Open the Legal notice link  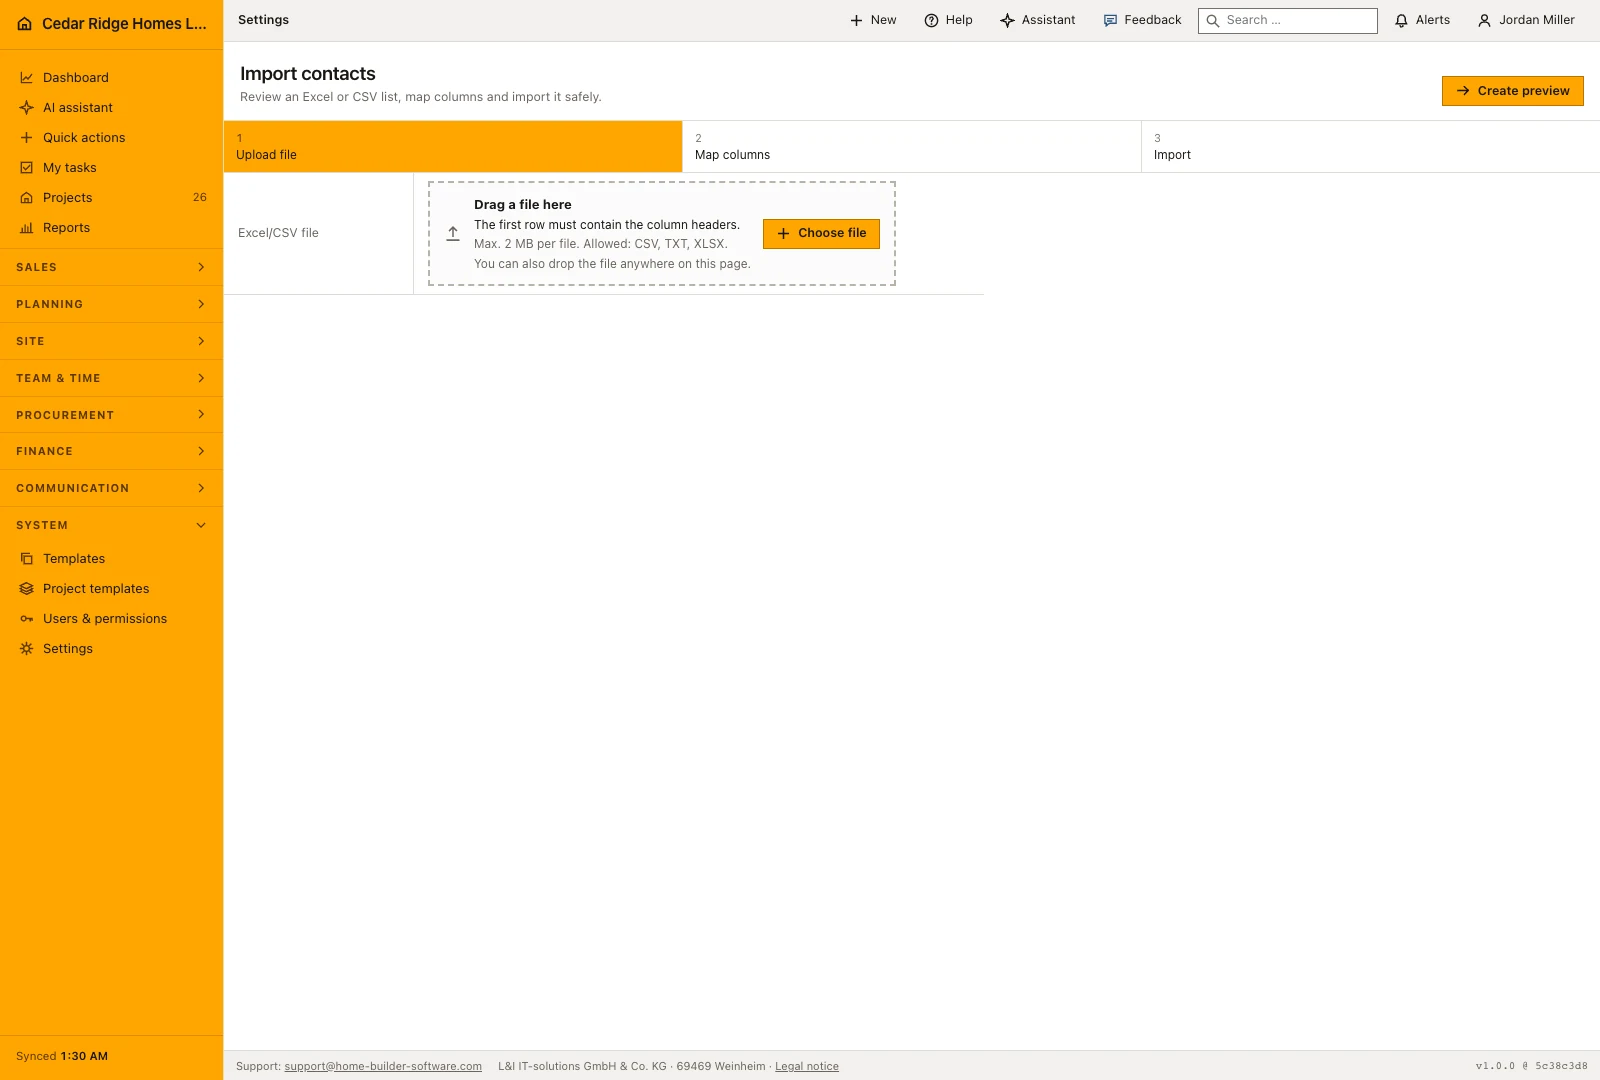[x=807, y=1066]
